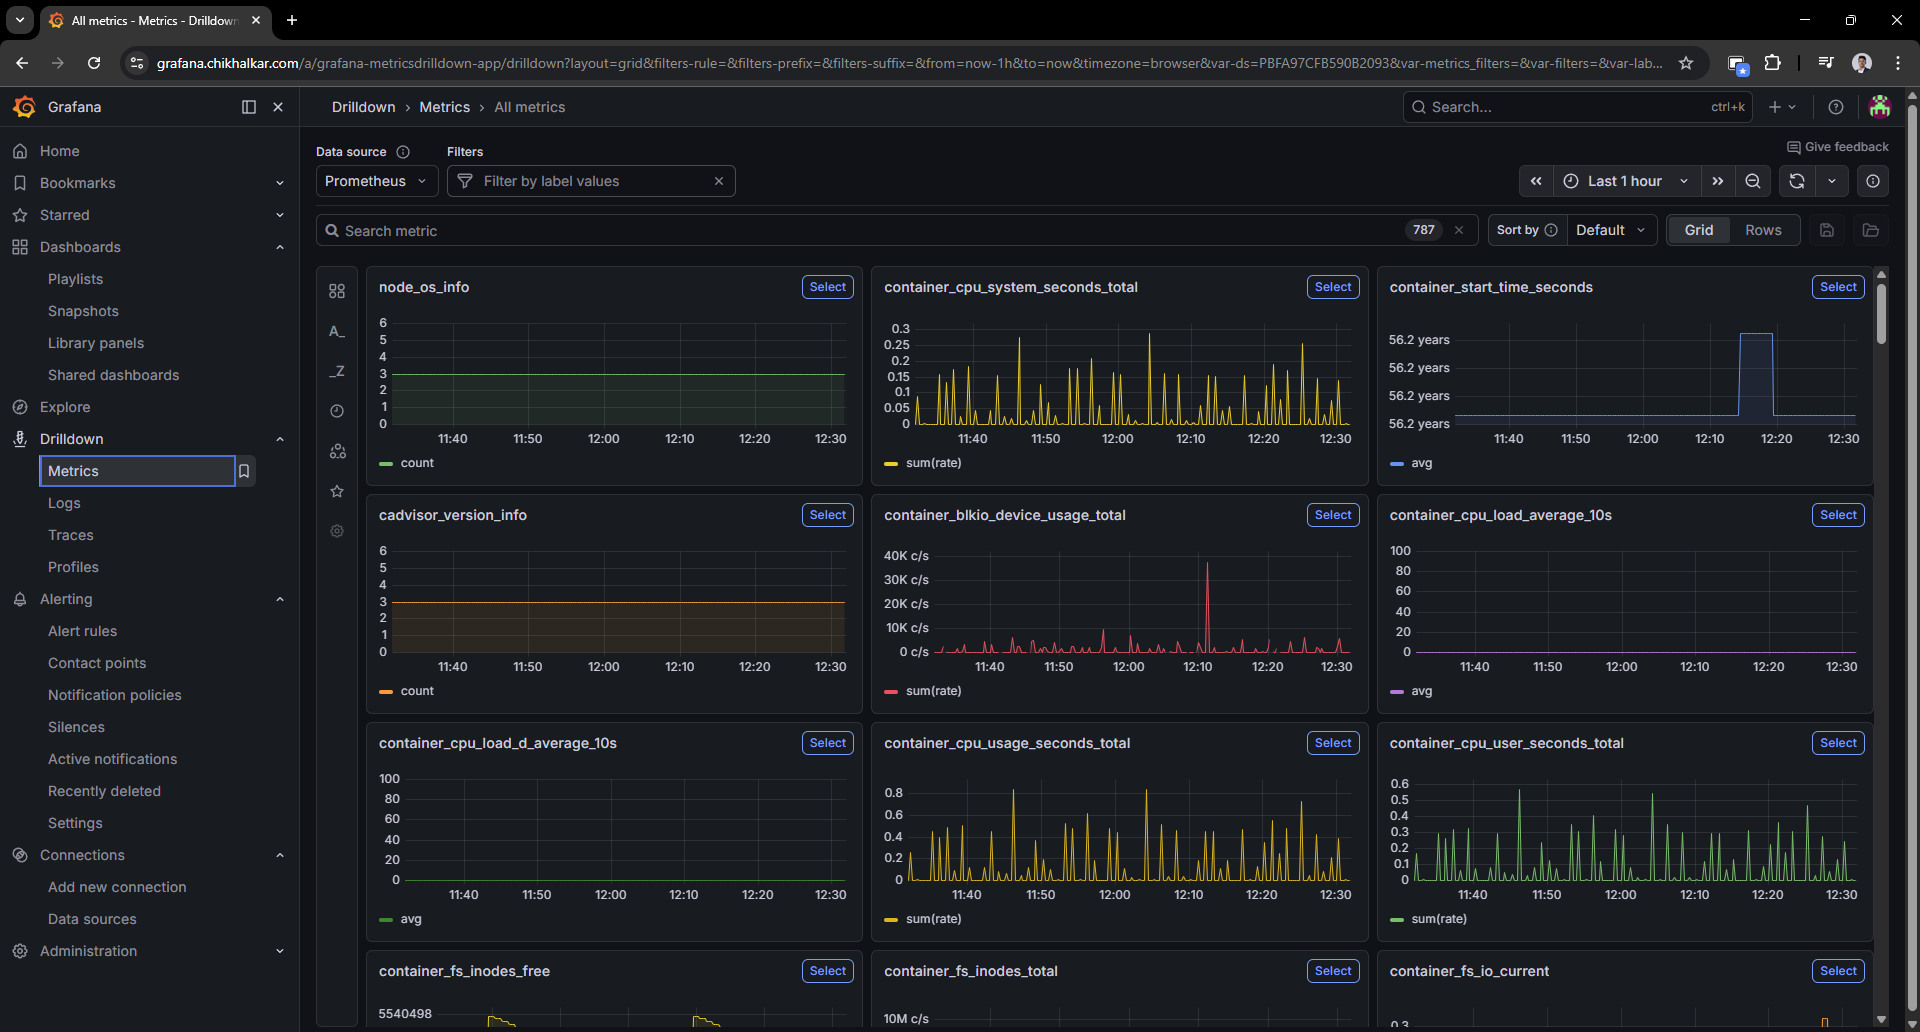Click the zoom out time range icon
The width and height of the screenshot is (1920, 1032).
click(x=1752, y=181)
